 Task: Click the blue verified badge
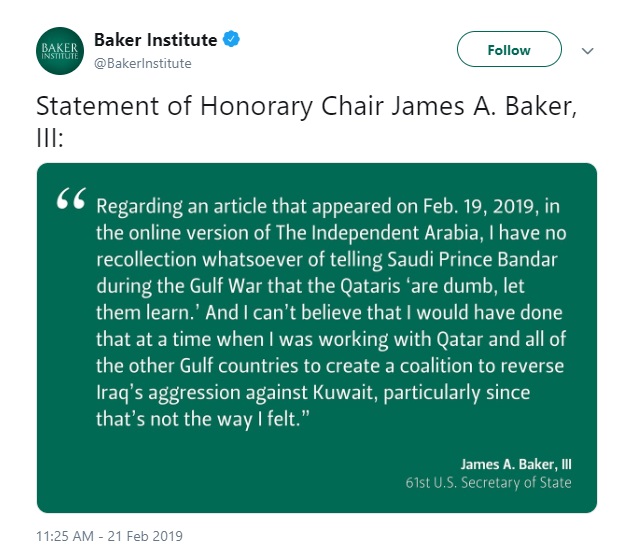click(x=232, y=40)
